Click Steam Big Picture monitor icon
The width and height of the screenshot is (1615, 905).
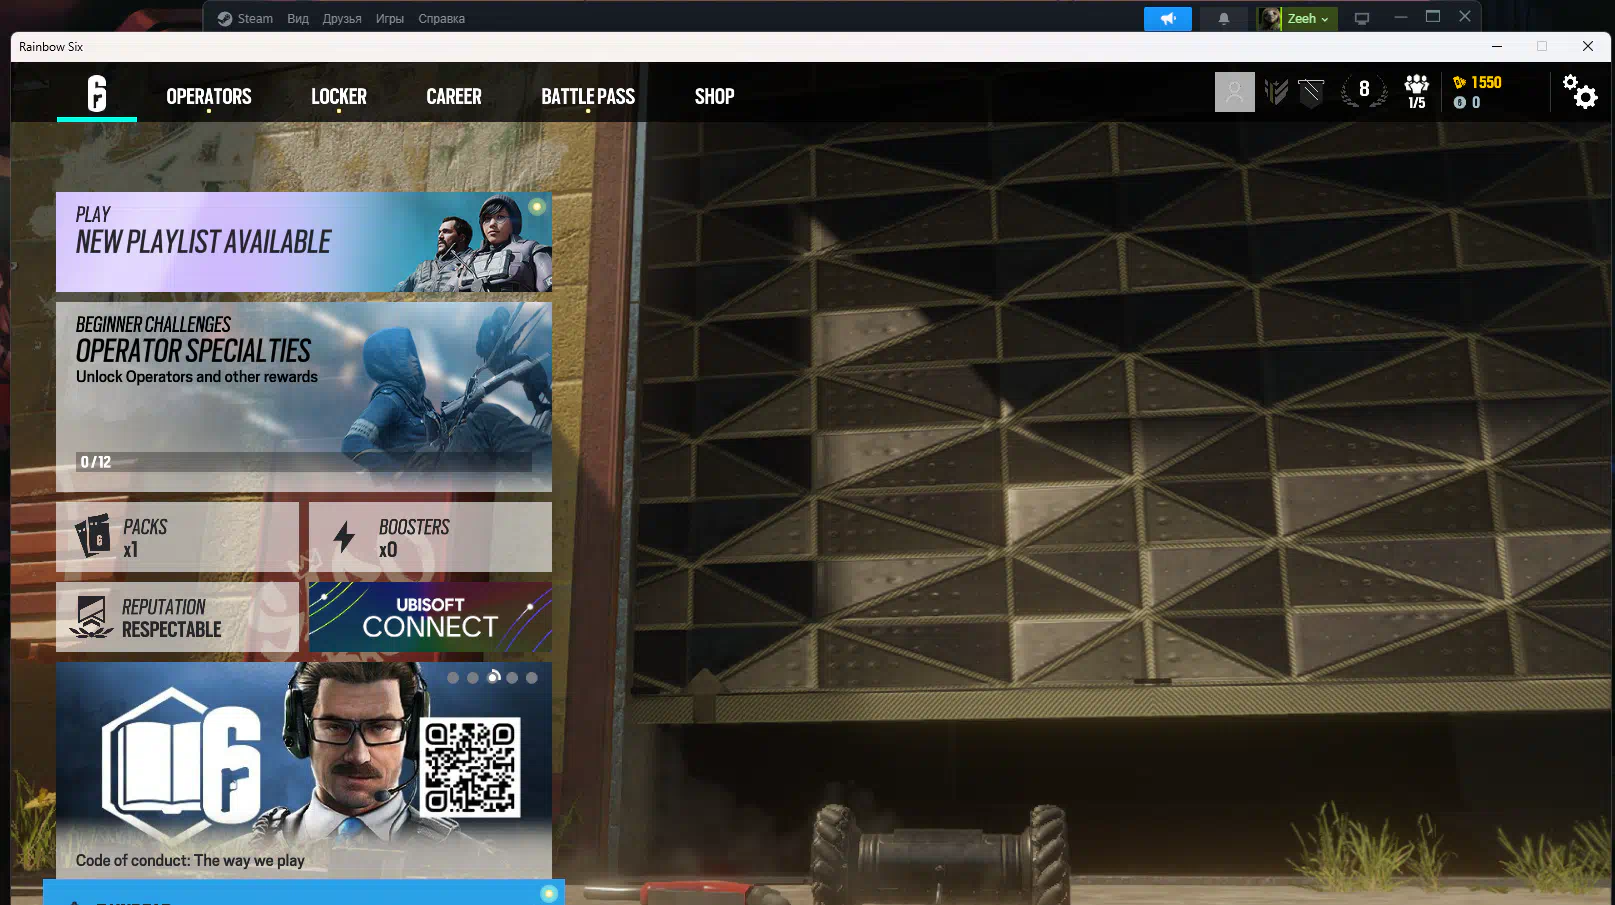click(x=1361, y=18)
